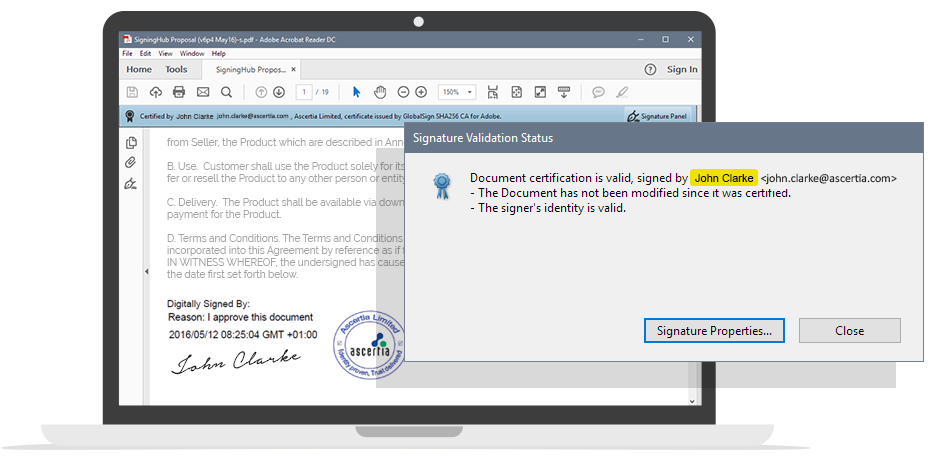
Task: Switch to the Tools tab
Action: click(176, 69)
